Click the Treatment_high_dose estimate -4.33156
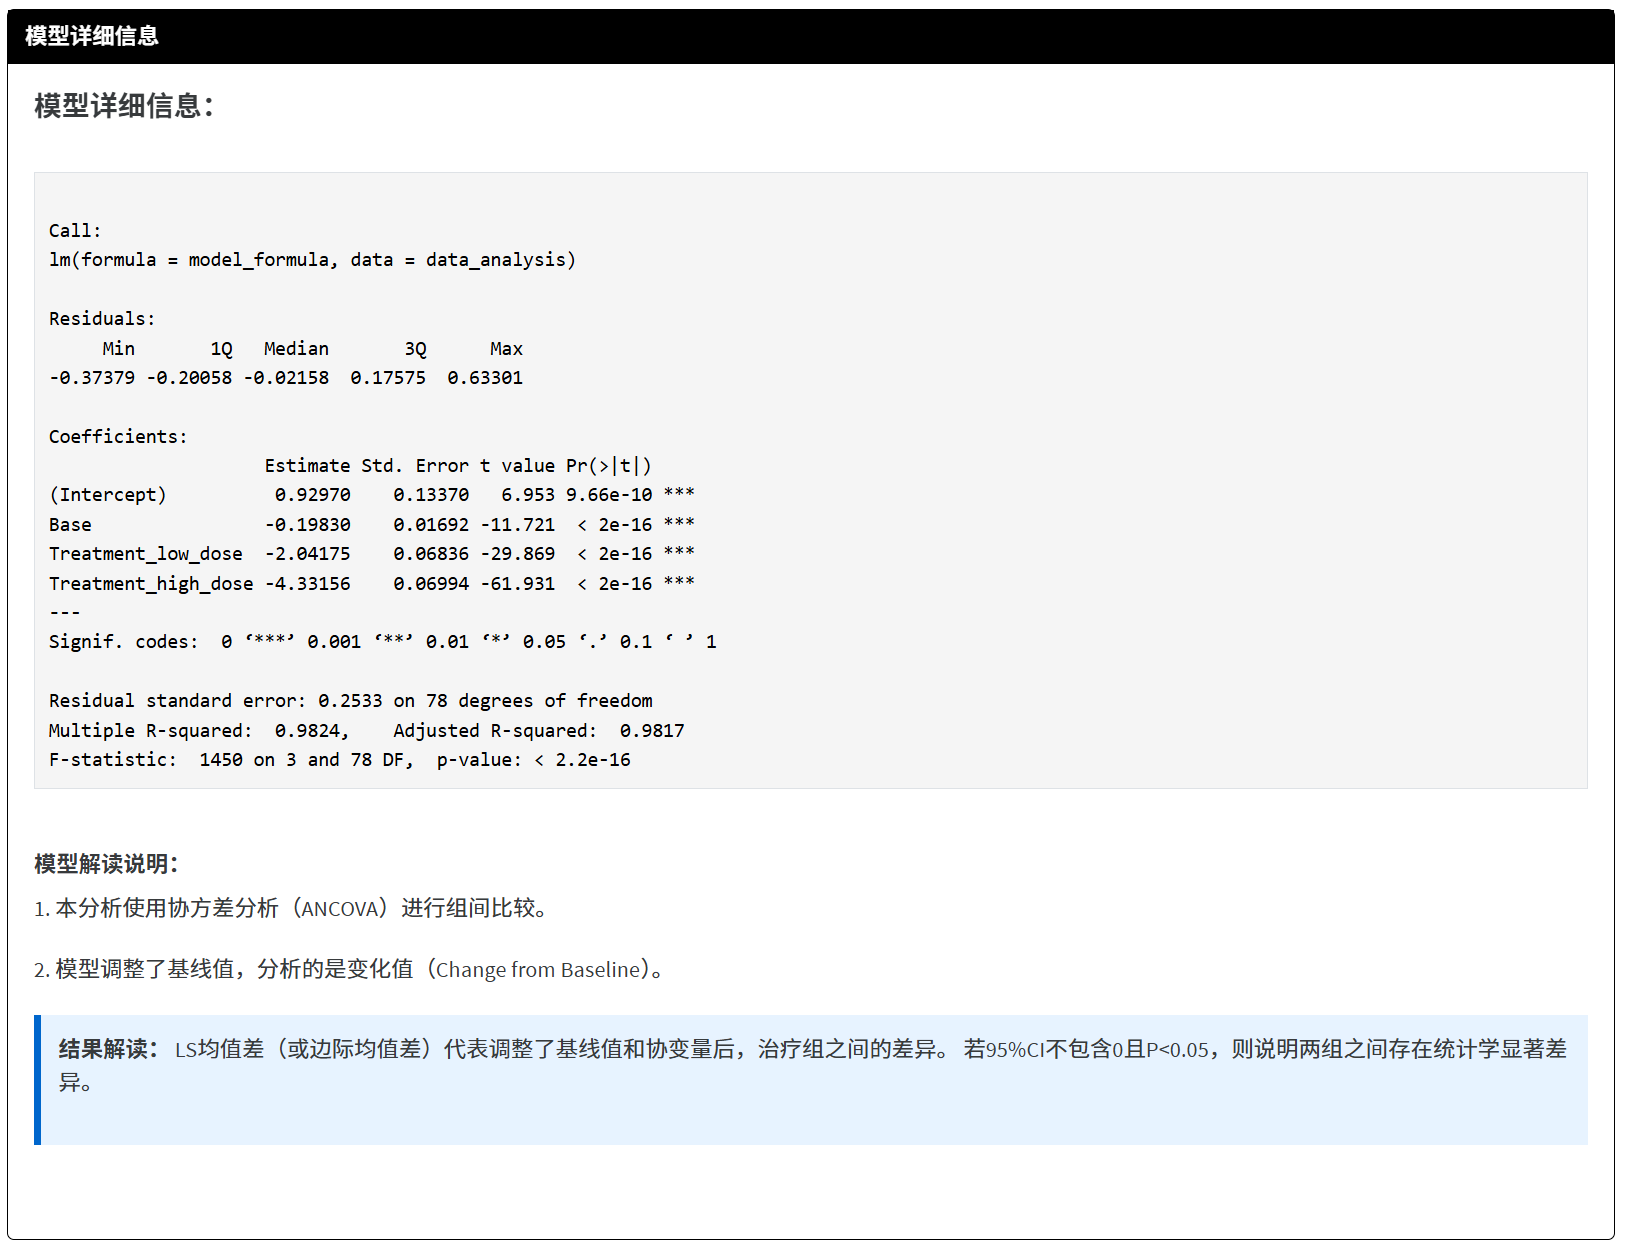This screenshot has height=1254, width=1627. (307, 584)
